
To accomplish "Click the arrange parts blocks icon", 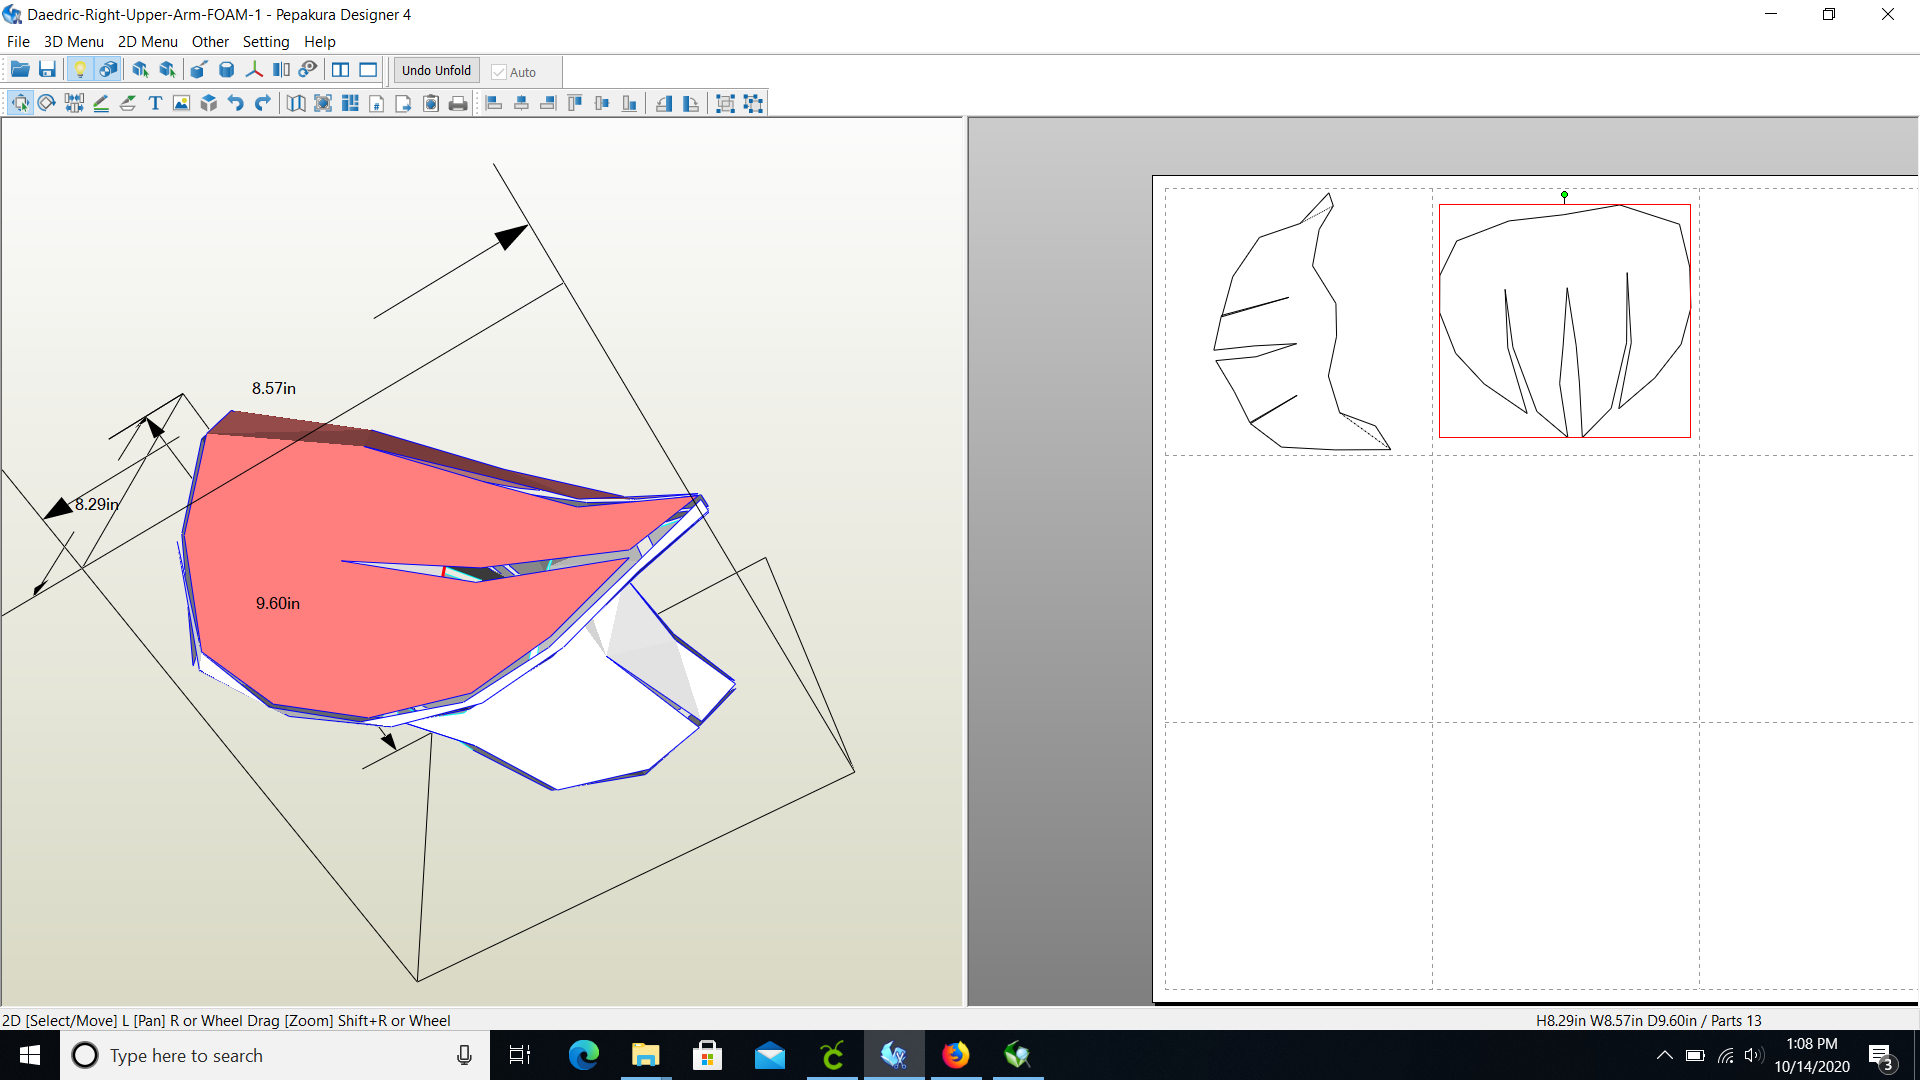I will [x=350, y=103].
